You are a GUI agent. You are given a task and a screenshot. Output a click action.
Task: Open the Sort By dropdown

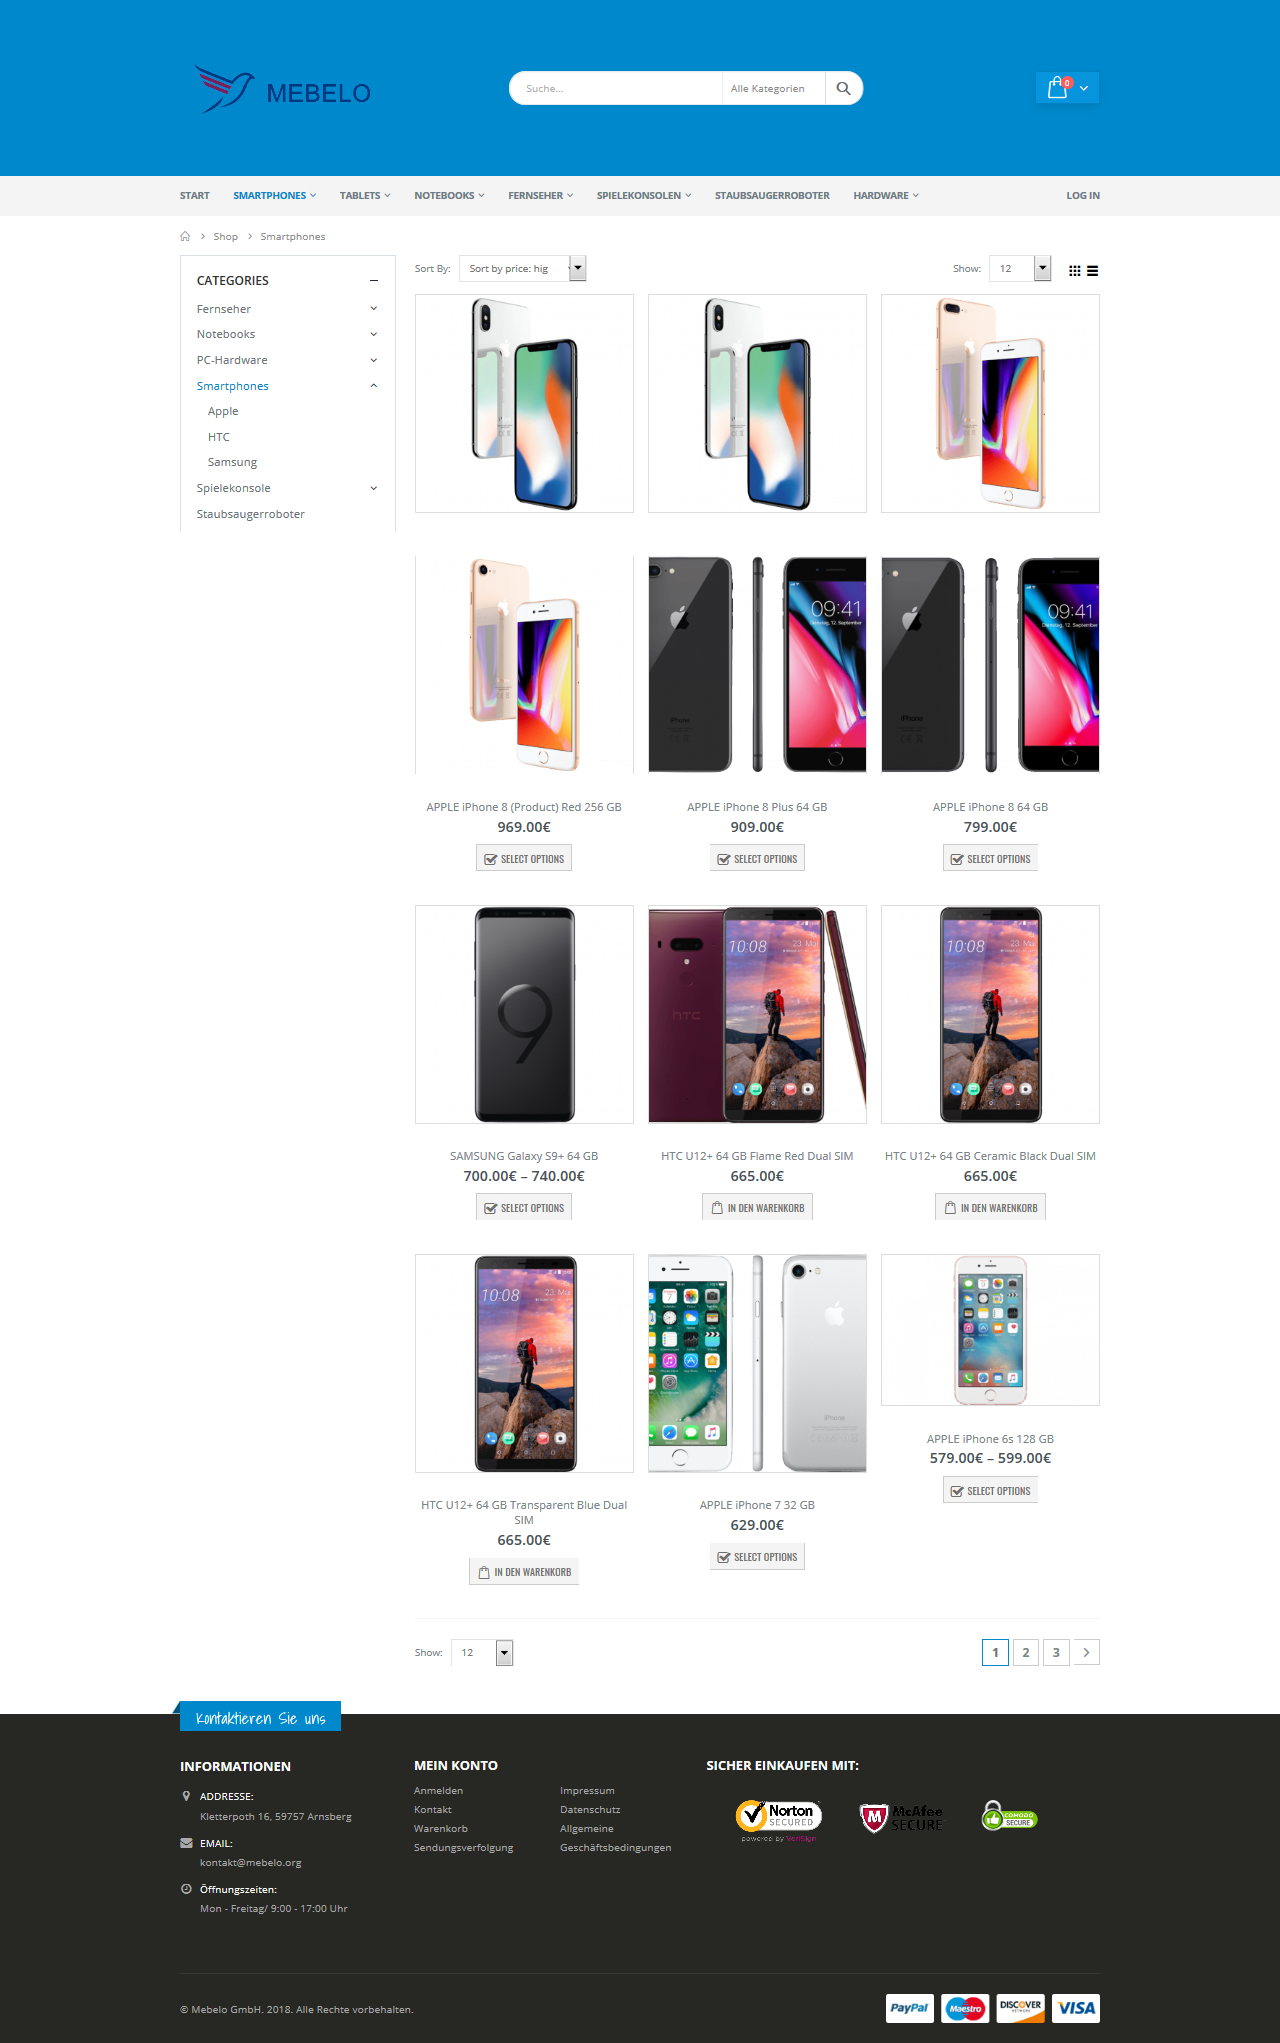pos(522,268)
